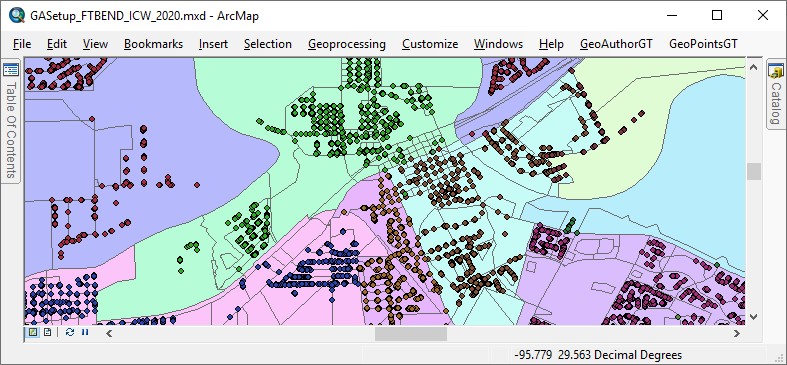Screen dimensions: 787x365
Task: Open the Geoprocessing menu
Action: (347, 44)
